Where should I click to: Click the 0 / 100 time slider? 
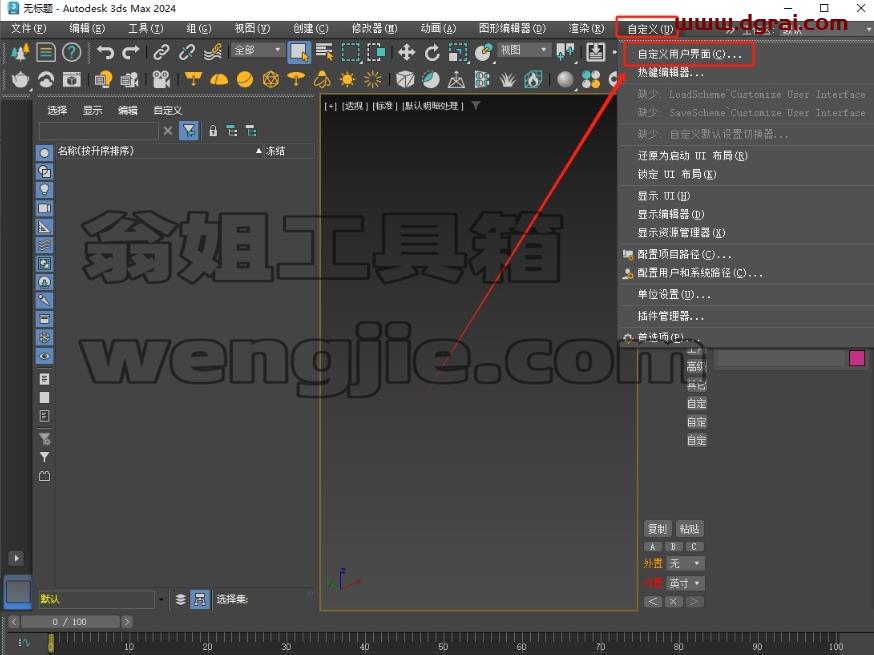coord(70,622)
